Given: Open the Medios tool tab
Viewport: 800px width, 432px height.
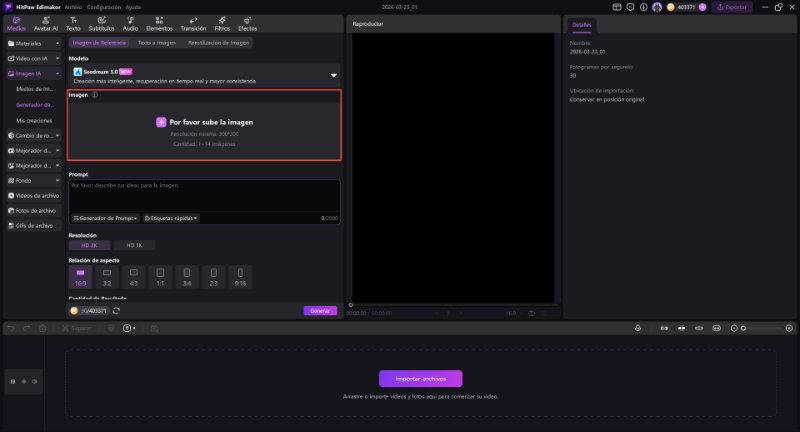Looking at the screenshot, I should coord(16,24).
